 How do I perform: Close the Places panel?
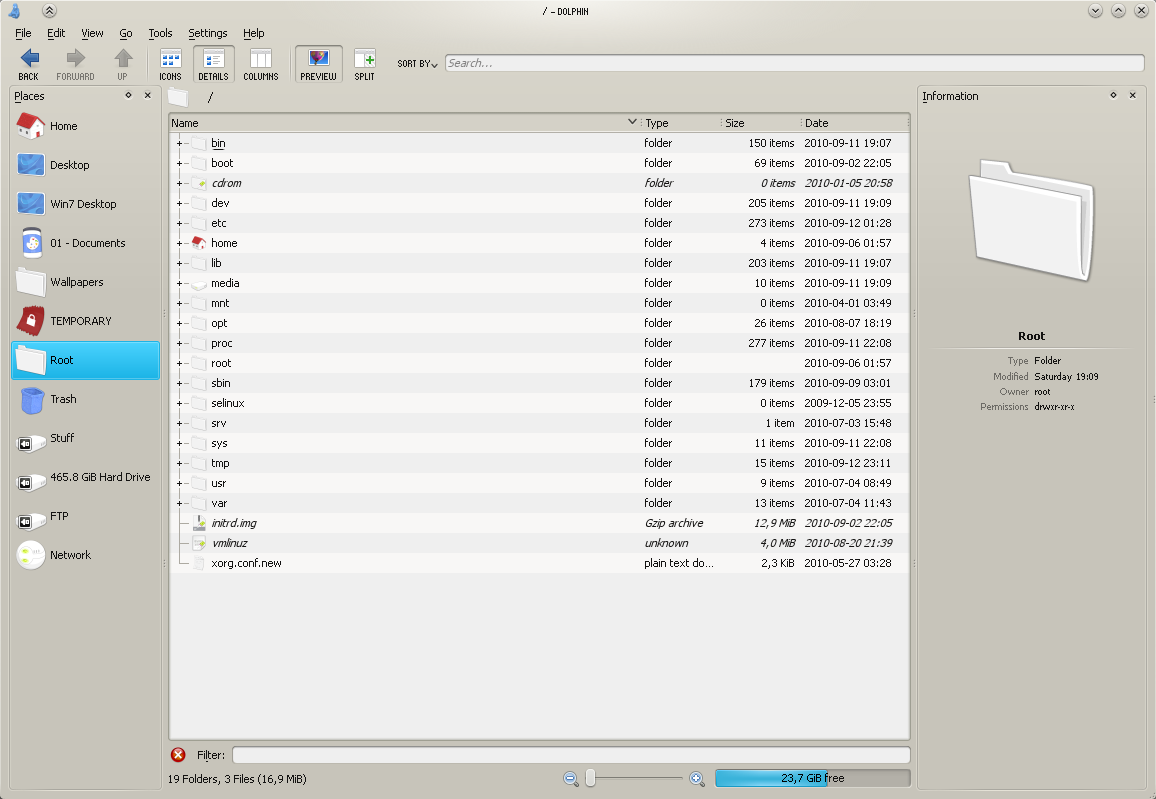point(147,95)
